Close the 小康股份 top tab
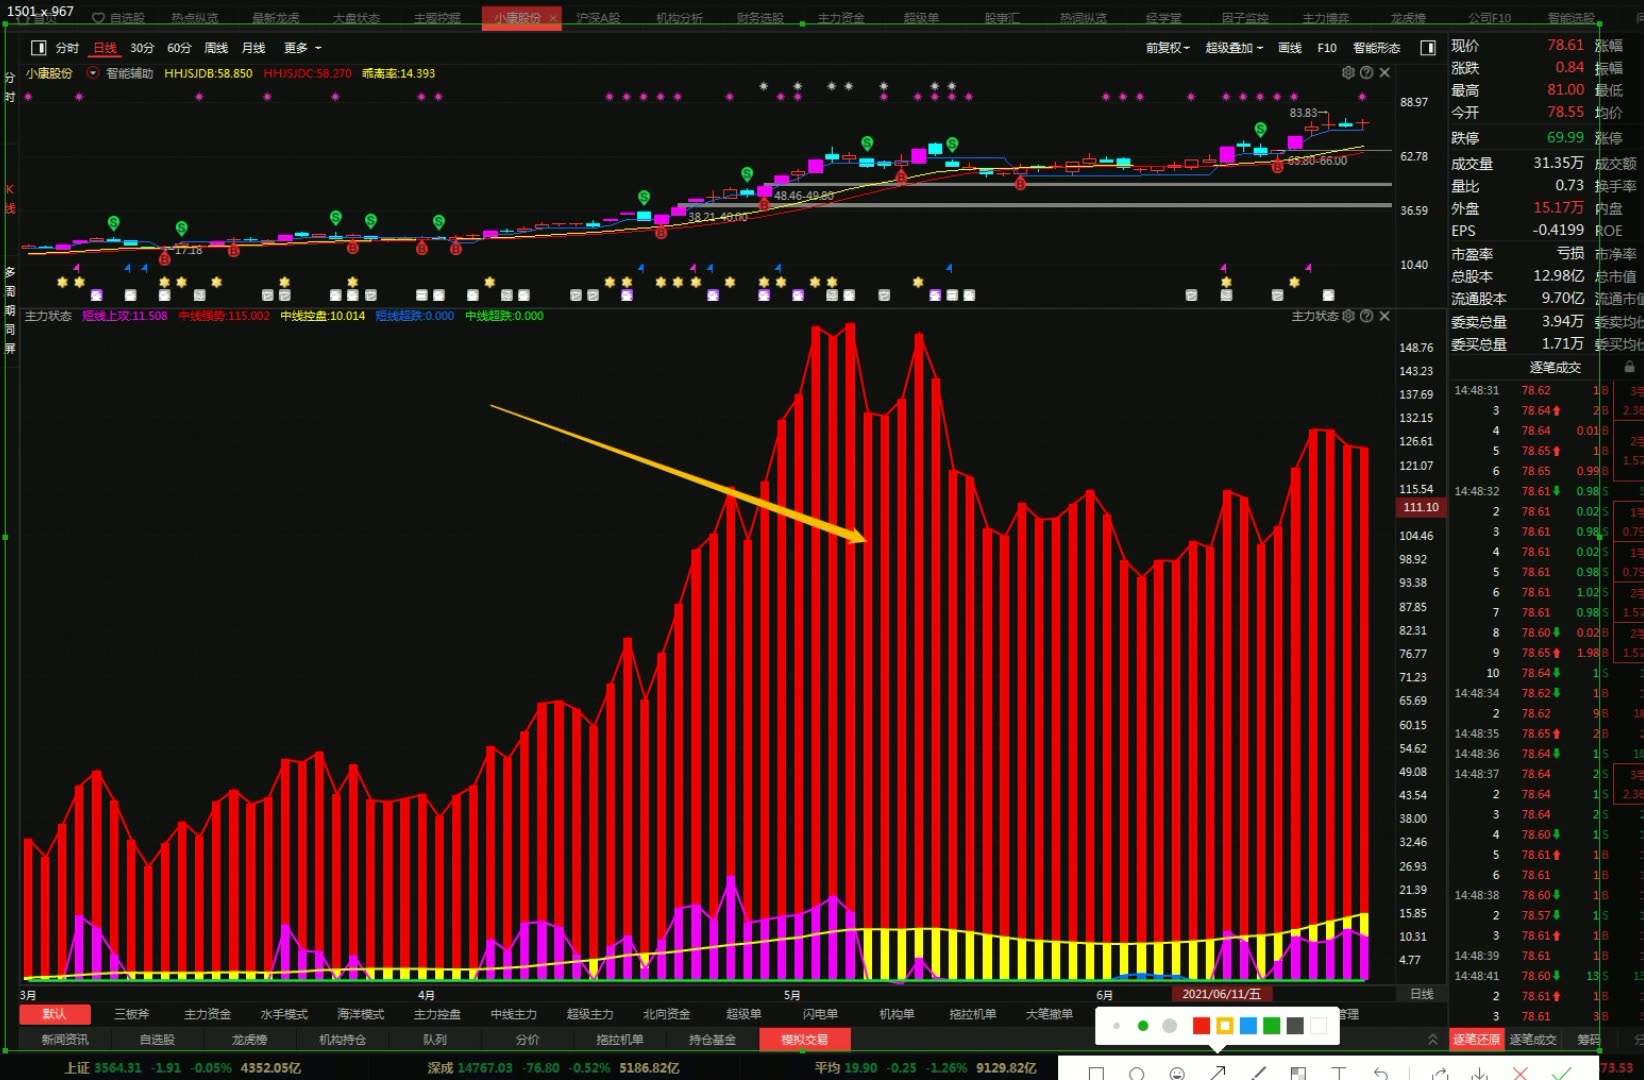Screen dimensions: 1644x1080 coord(552,18)
